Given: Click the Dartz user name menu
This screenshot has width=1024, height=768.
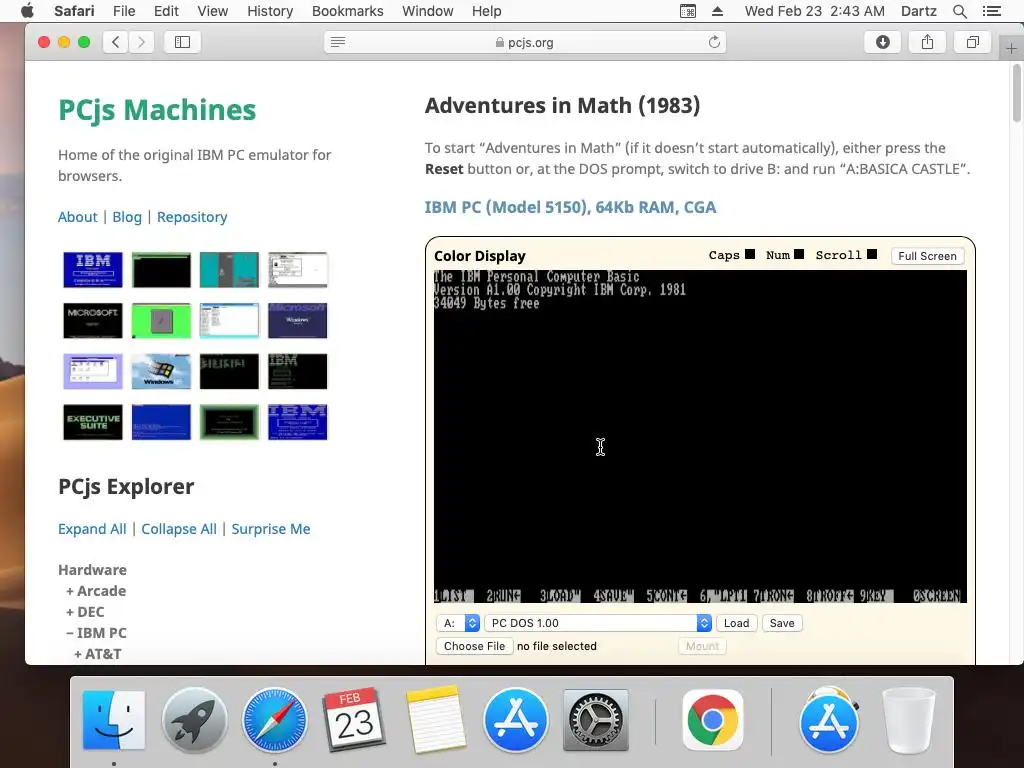Looking at the screenshot, I should (918, 11).
